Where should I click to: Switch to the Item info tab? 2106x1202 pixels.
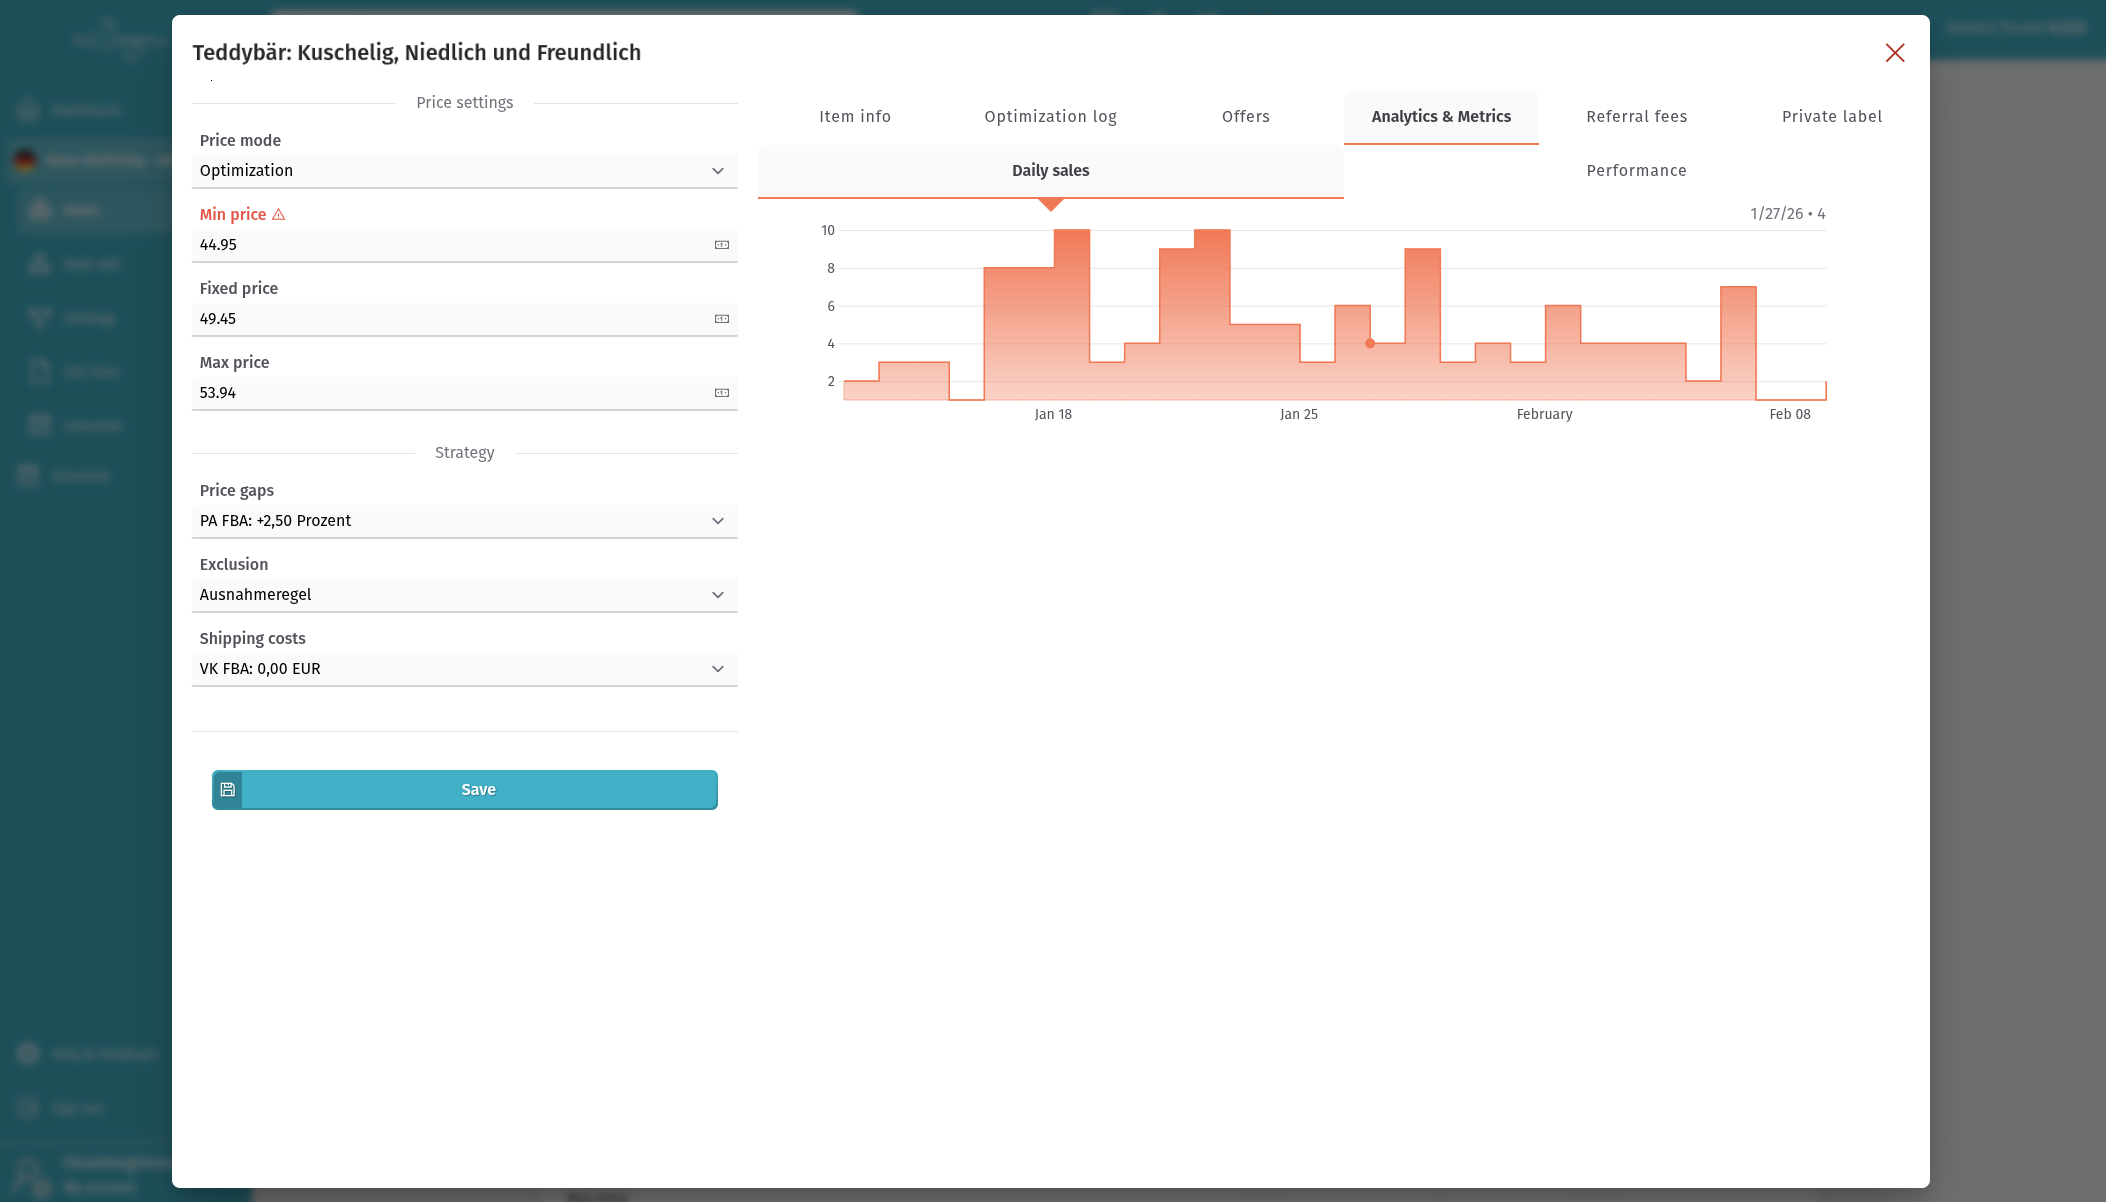(x=855, y=116)
